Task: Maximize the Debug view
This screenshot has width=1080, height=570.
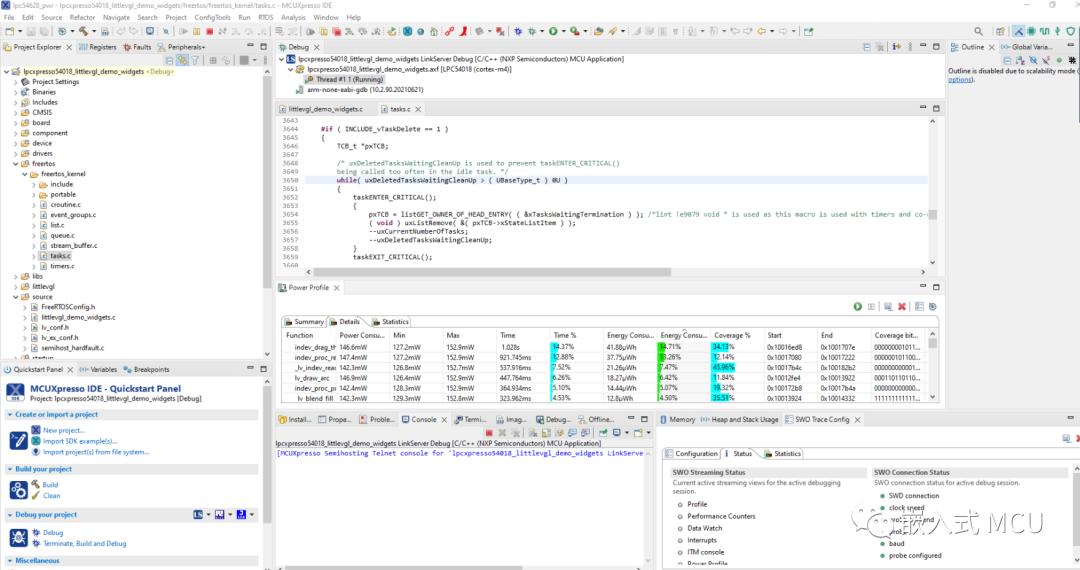Action: 936,47
